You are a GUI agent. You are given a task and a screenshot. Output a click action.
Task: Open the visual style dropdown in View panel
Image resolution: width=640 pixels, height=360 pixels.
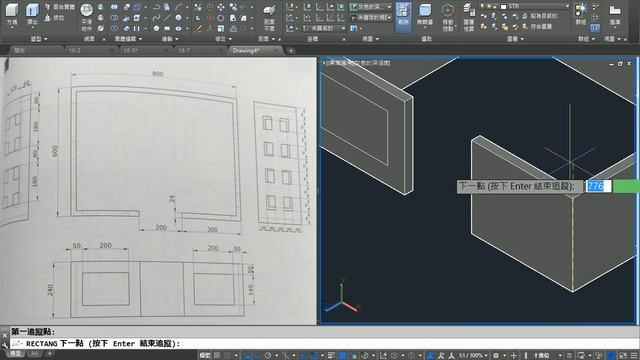pos(371,7)
